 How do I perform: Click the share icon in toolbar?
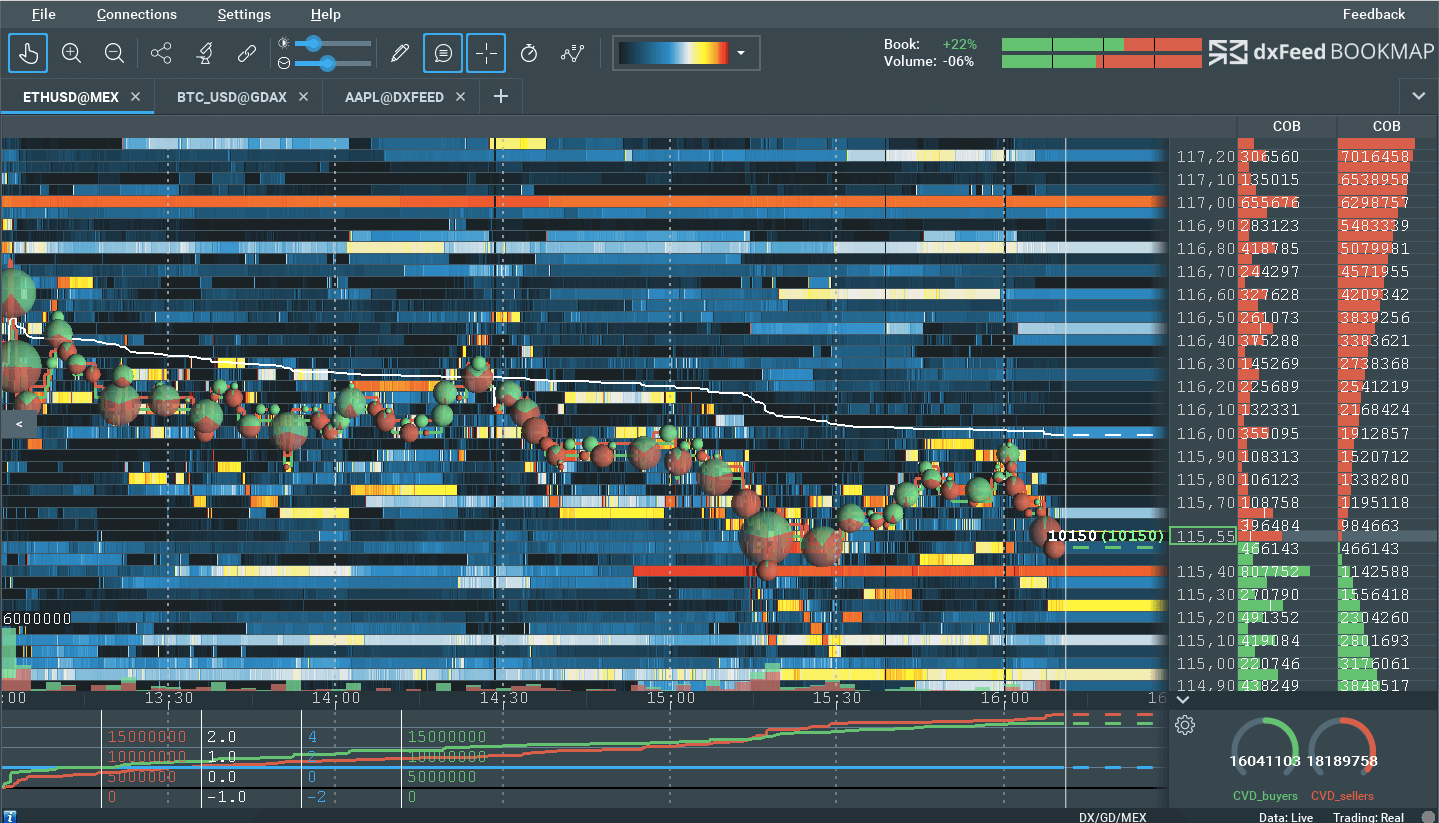click(x=160, y=53)
